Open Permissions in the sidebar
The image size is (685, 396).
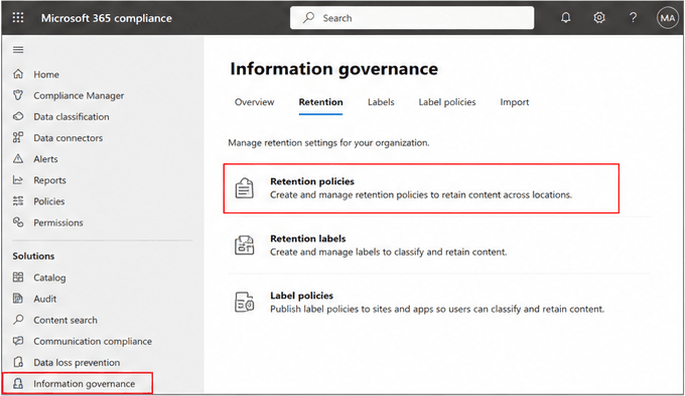(58, 223)
